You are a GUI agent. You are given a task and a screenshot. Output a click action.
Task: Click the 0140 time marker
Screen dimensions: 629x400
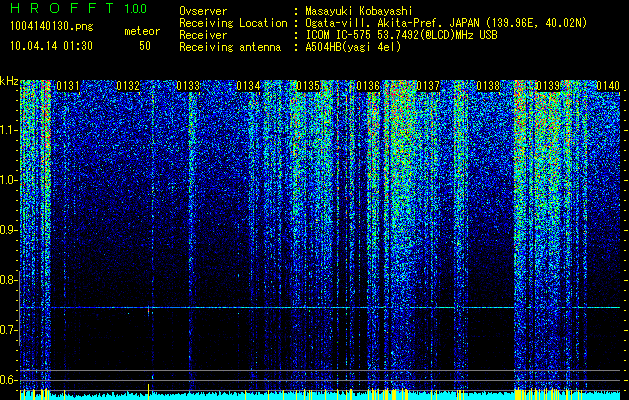[608, 86]
